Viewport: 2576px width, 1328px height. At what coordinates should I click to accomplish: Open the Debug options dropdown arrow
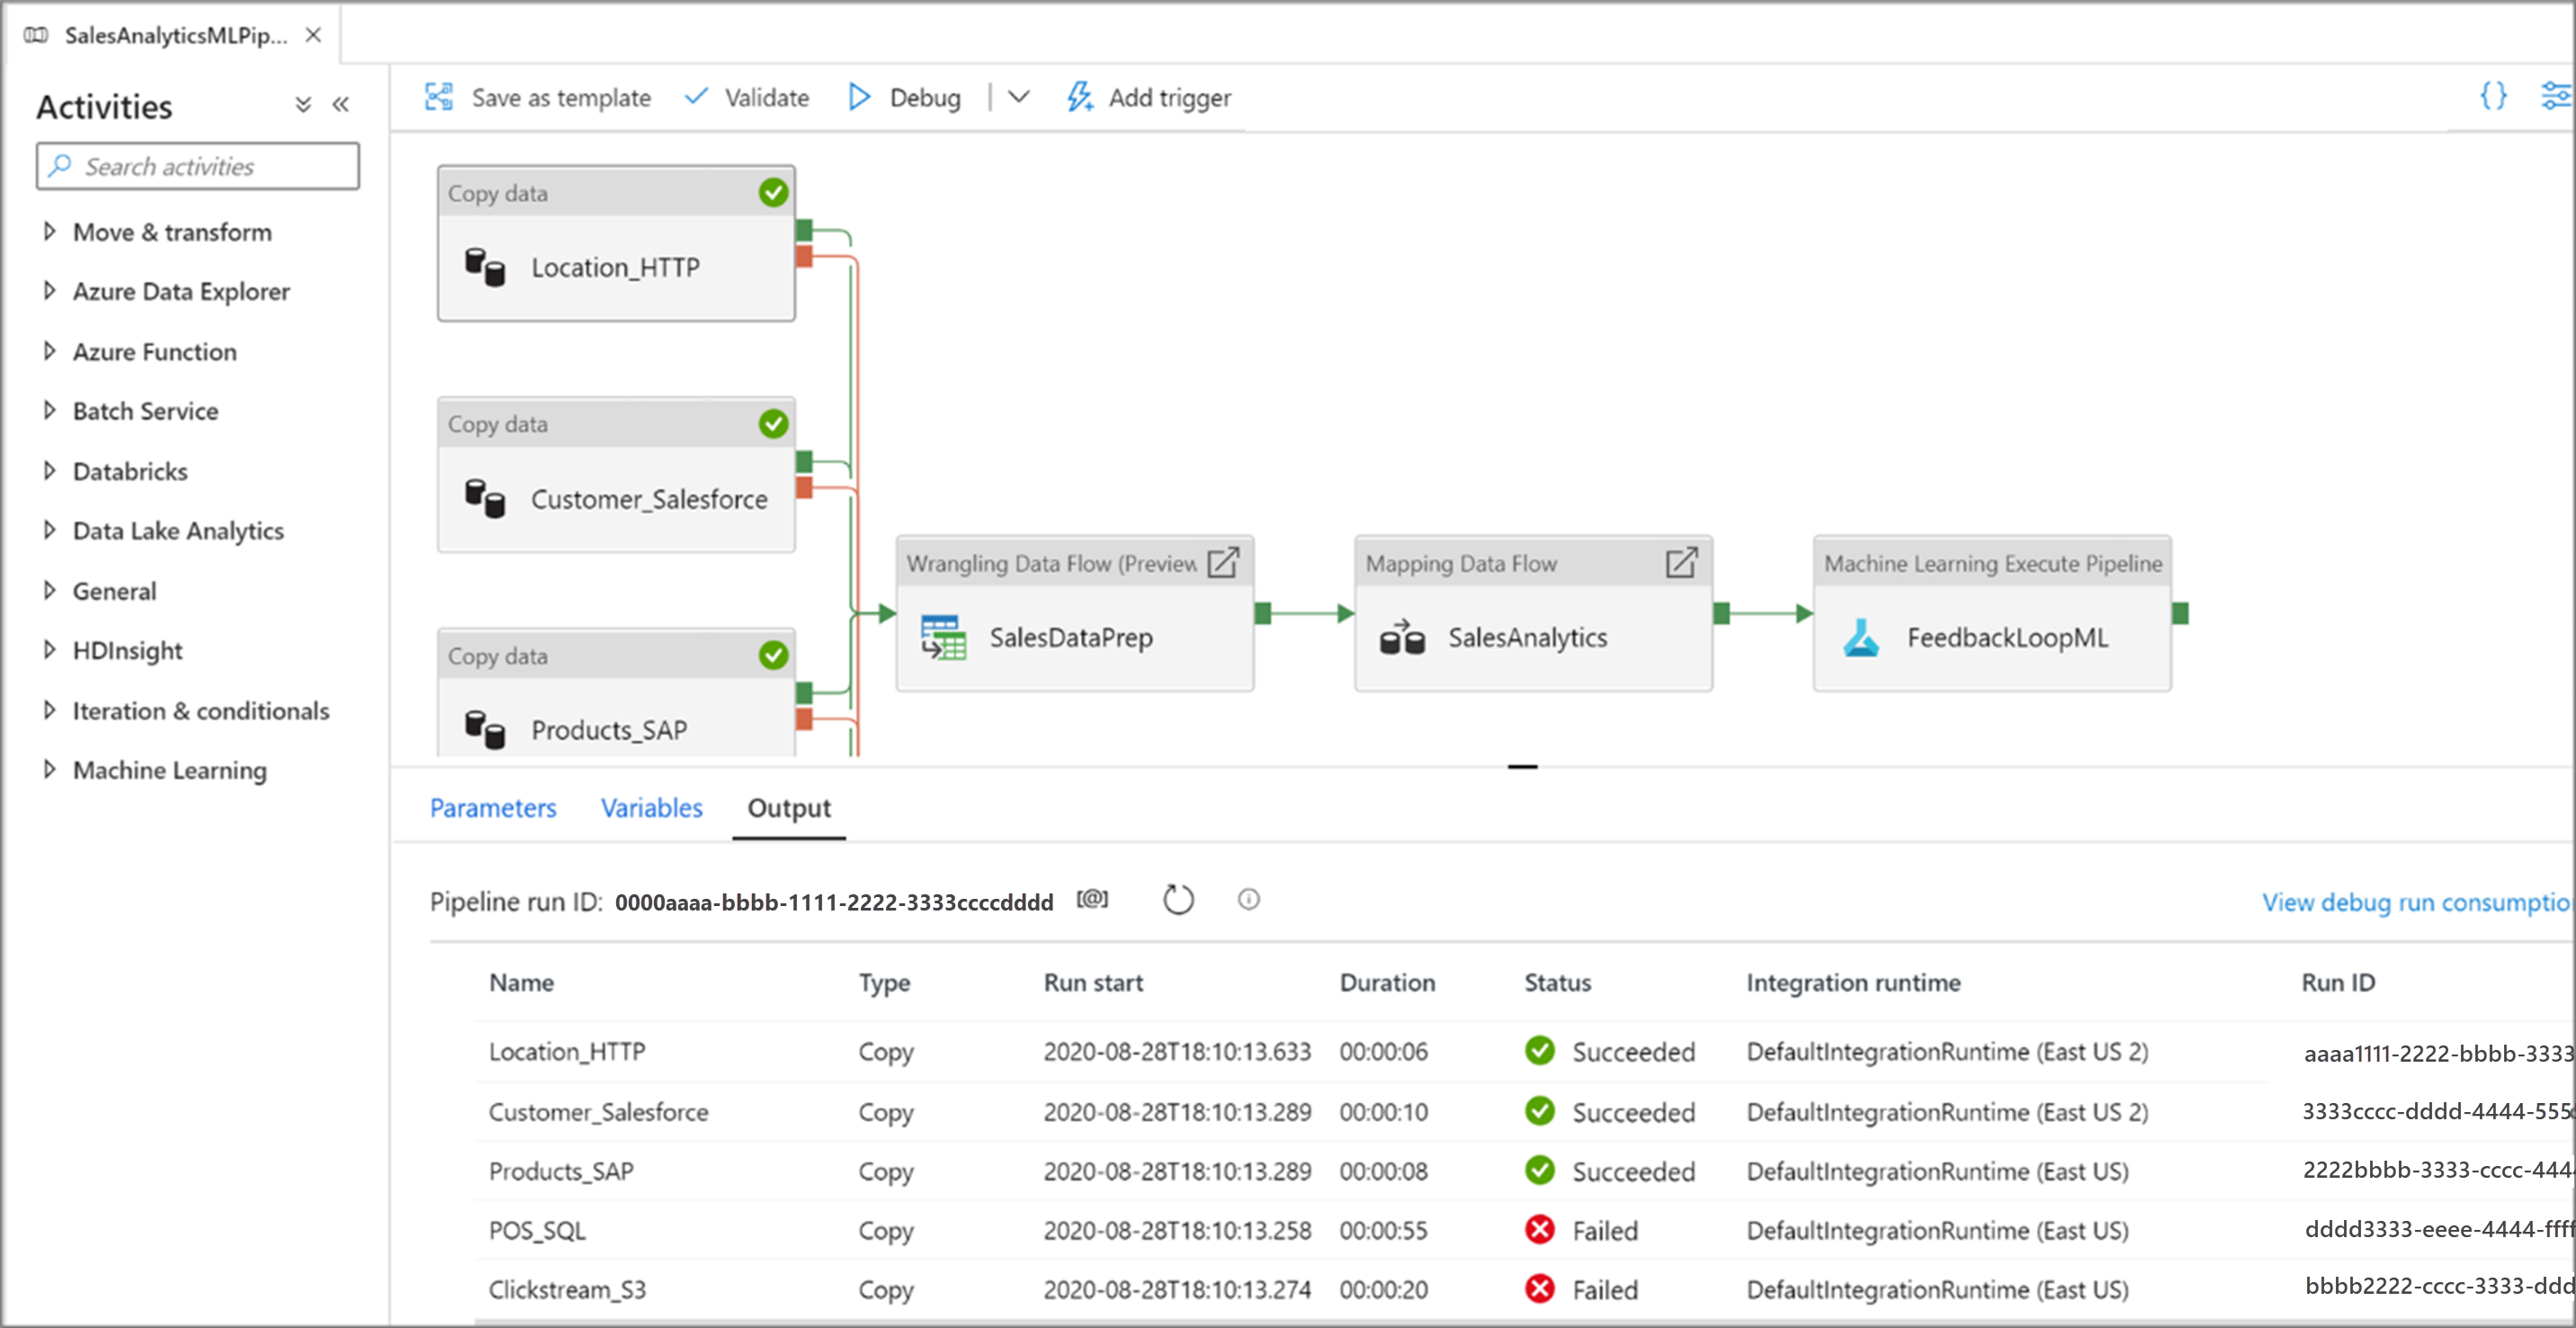pos(1018,97)
